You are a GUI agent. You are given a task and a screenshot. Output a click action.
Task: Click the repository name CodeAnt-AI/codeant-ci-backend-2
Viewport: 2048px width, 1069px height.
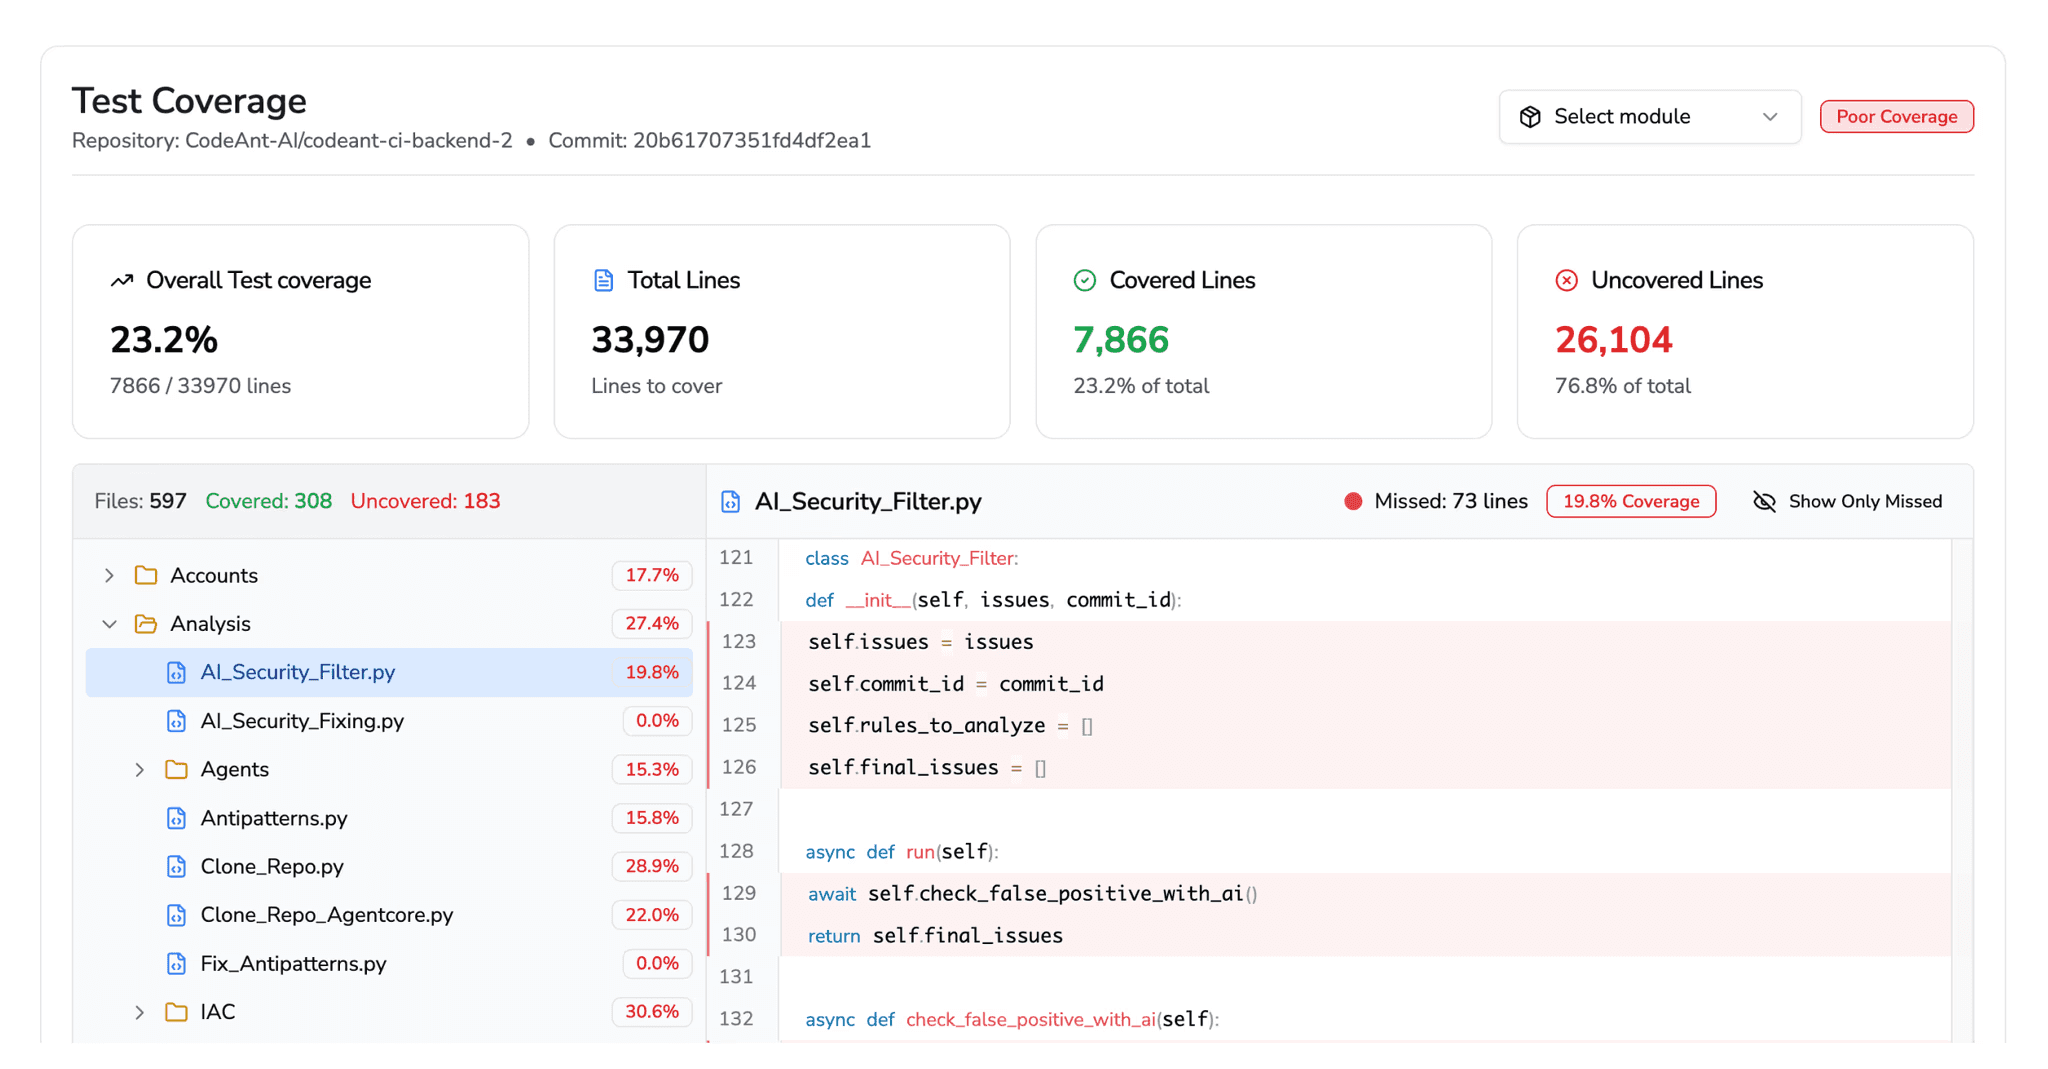click(349, 141)
